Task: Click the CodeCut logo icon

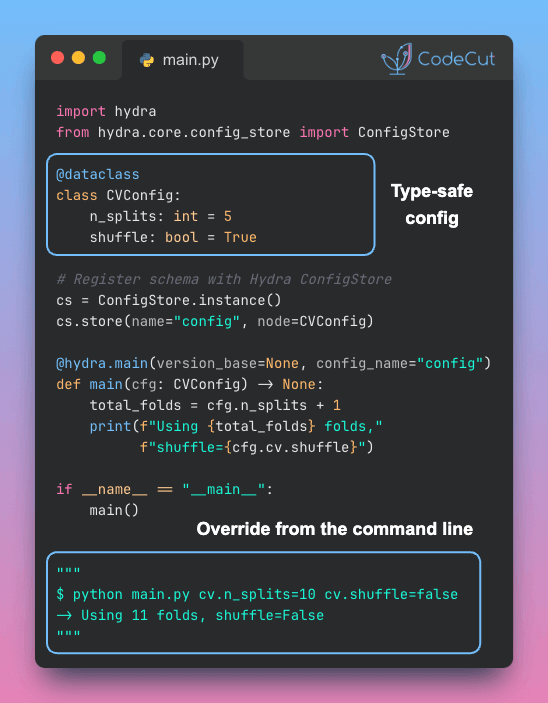Action: point(396,59)
